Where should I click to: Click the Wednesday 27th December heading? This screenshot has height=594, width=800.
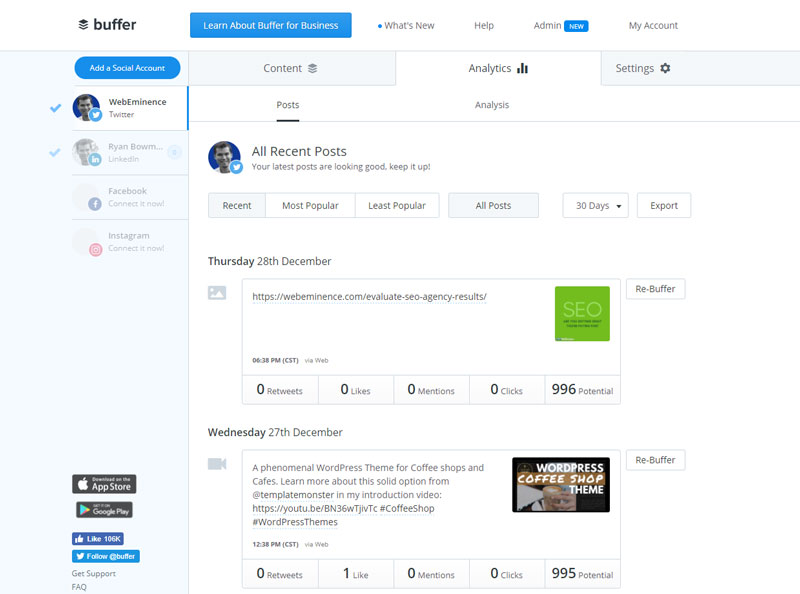coord(275,432)
